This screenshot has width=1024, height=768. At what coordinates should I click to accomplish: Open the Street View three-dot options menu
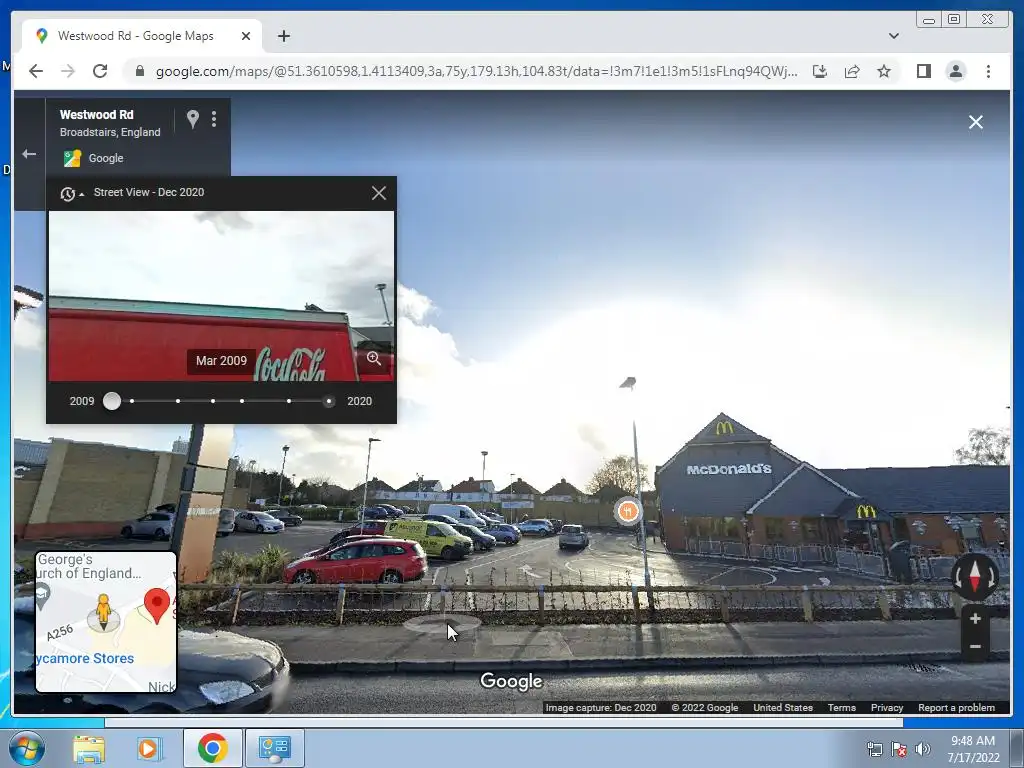coord(214,119)
